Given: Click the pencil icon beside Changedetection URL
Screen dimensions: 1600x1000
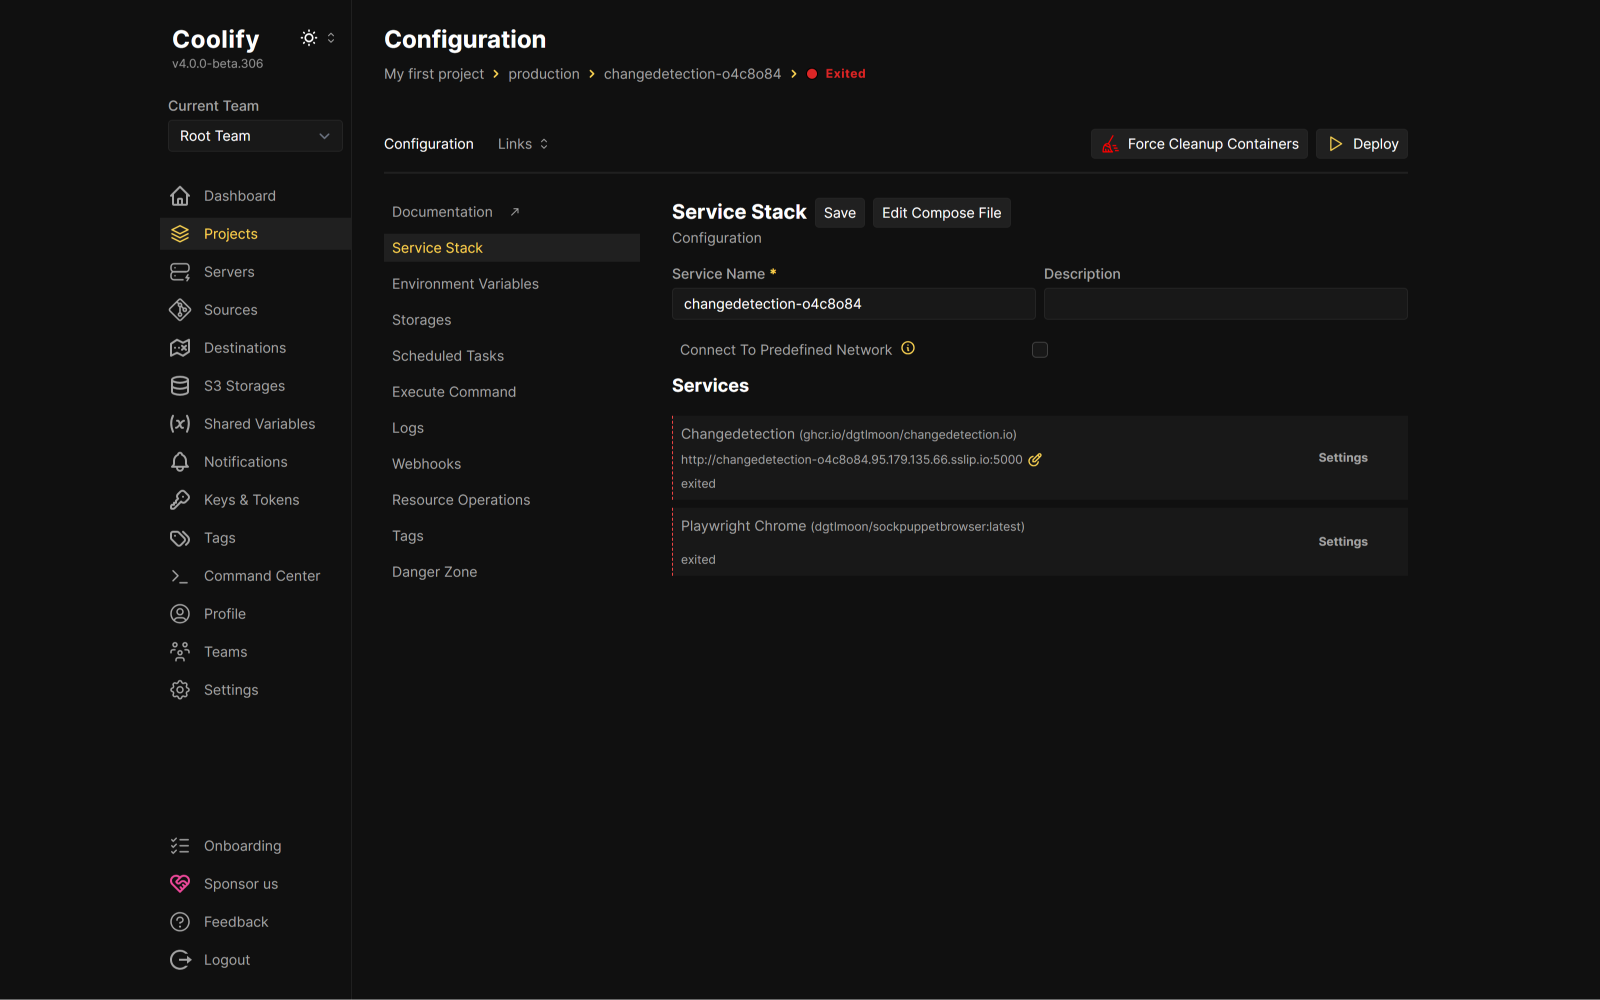Looking at the screenshot, I should click(1035, 460).
